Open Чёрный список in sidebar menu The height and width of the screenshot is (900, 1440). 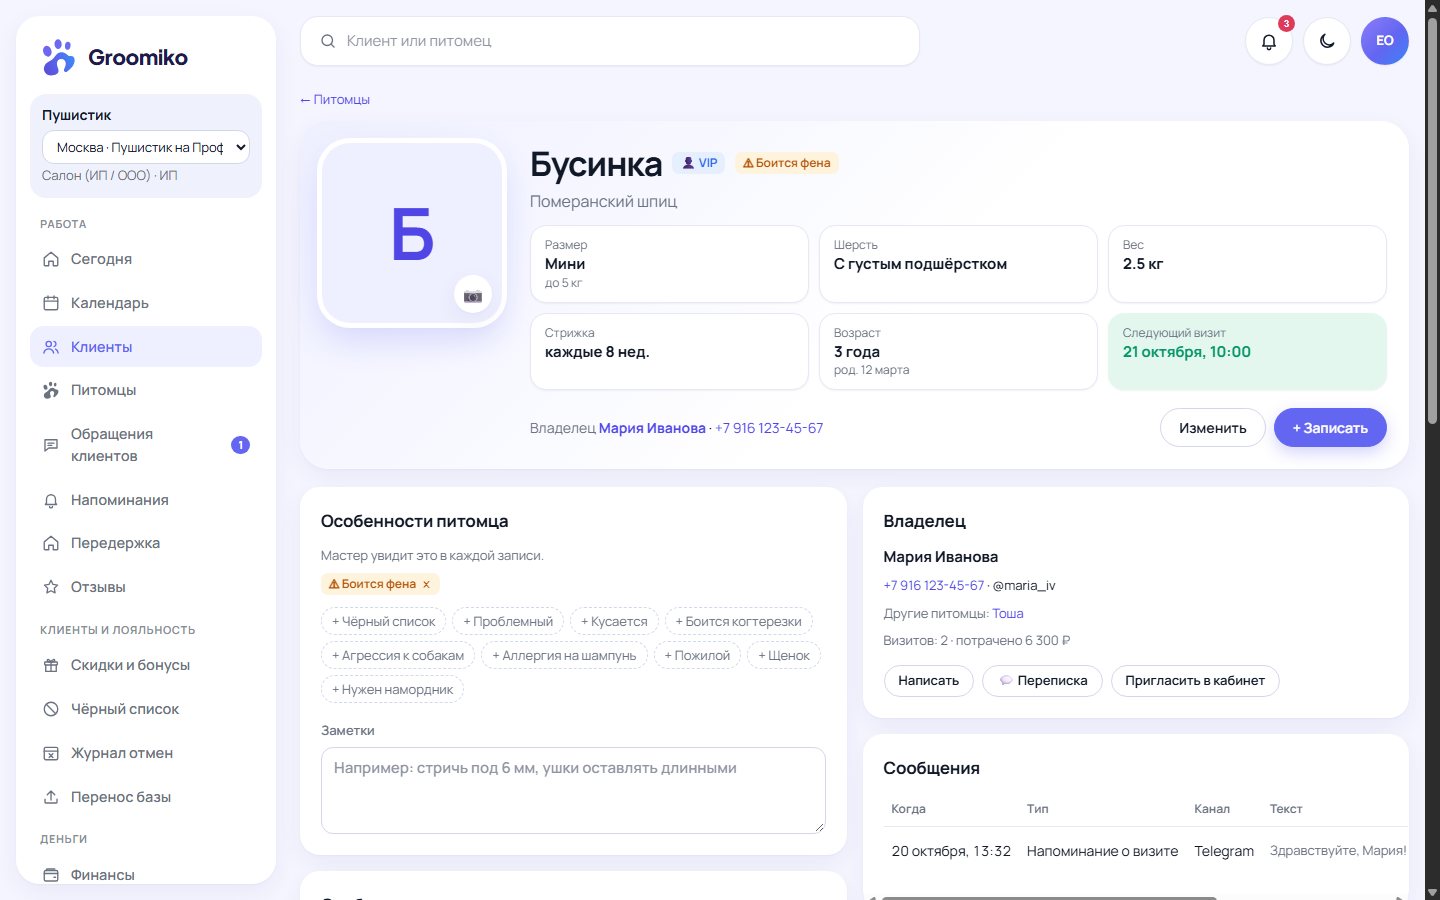[x=146, y=709]
